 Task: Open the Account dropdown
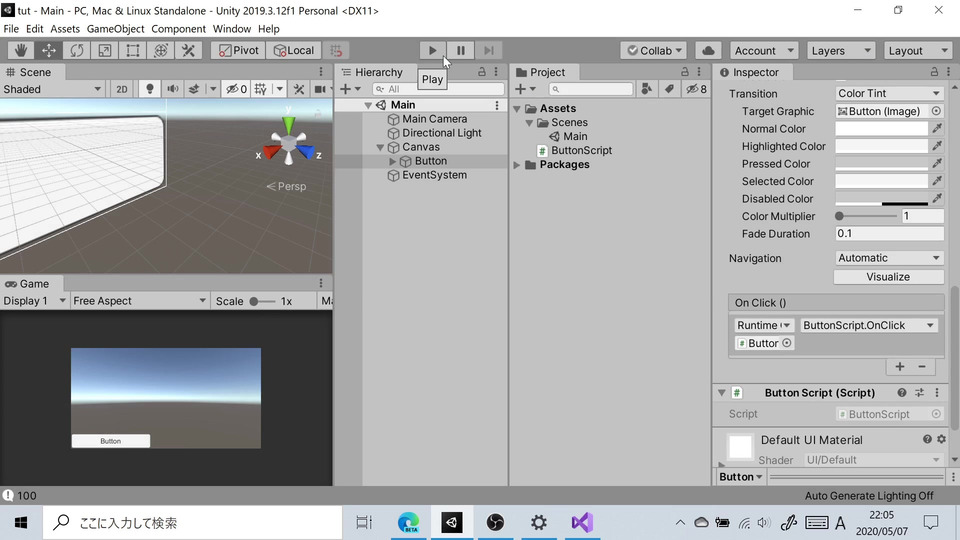point(763,50)
